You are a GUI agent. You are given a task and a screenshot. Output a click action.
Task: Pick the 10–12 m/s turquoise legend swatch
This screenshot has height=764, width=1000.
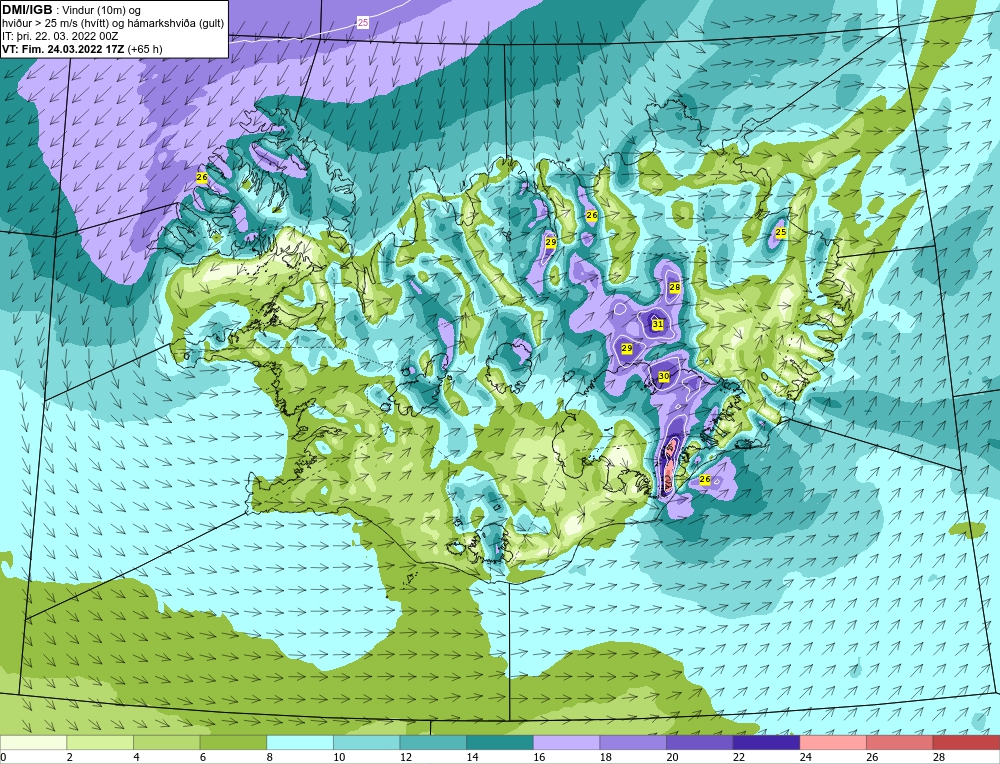366,742
